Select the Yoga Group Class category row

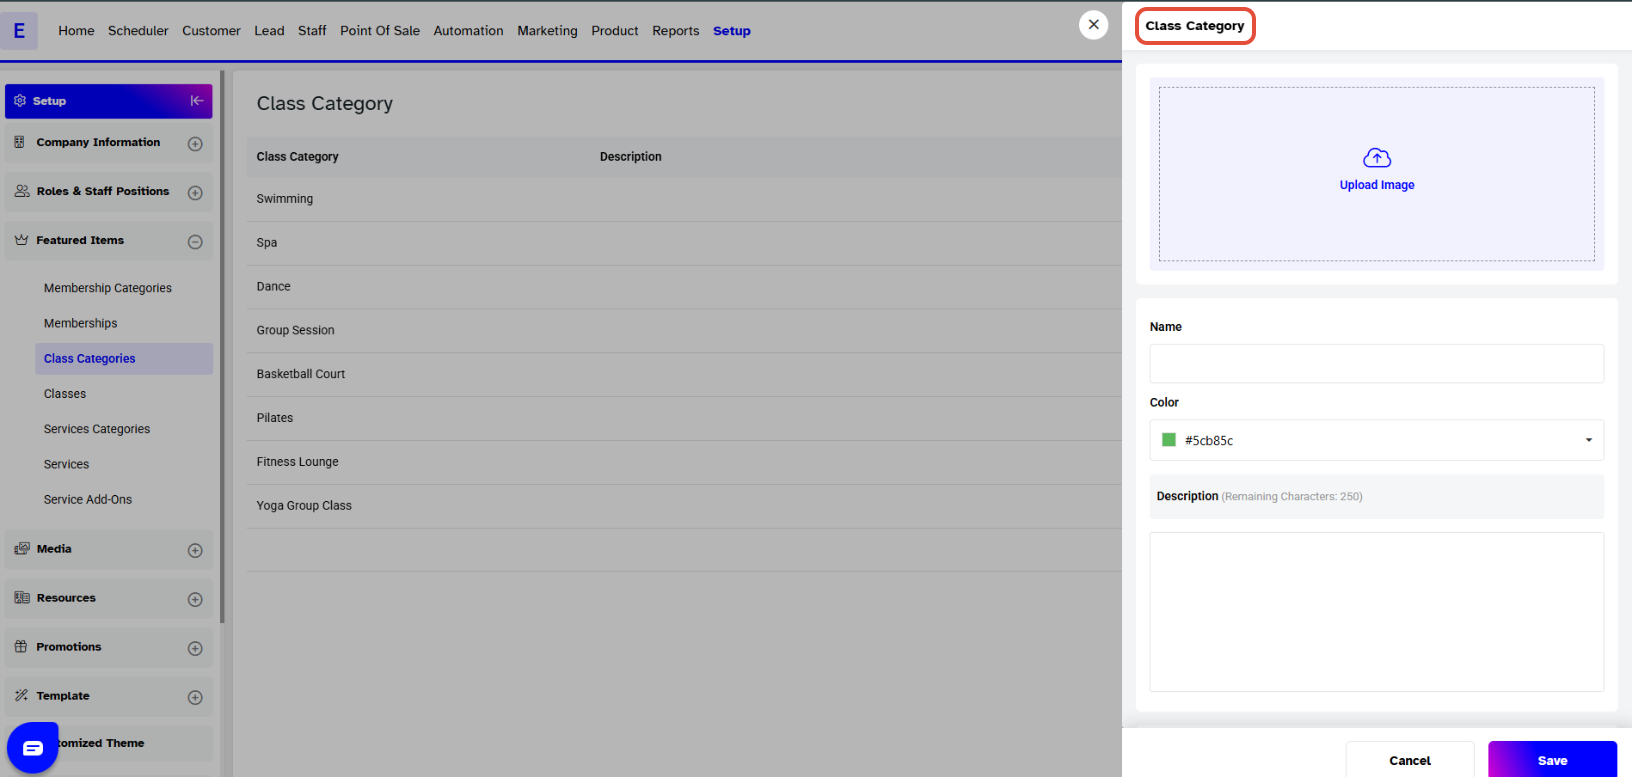684,506
